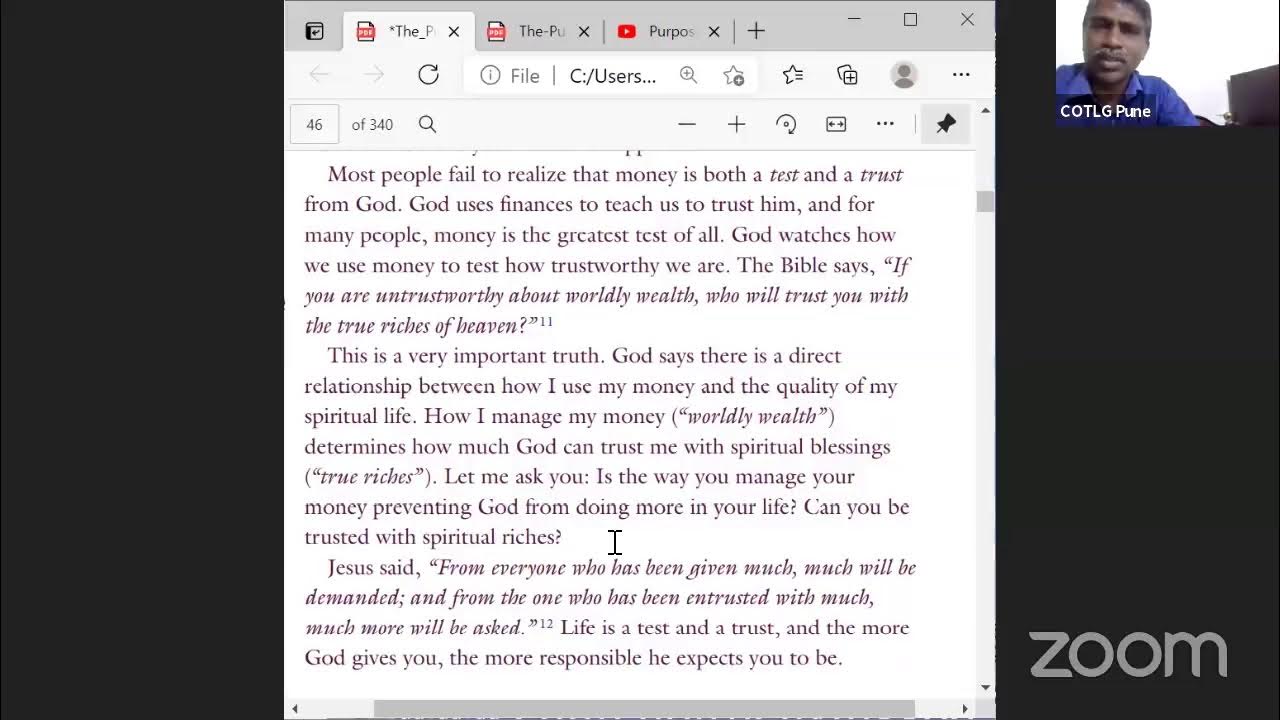Click scroll up arrow of PDF
Viewport: 1280px width, 720px height.
point(986,110)
